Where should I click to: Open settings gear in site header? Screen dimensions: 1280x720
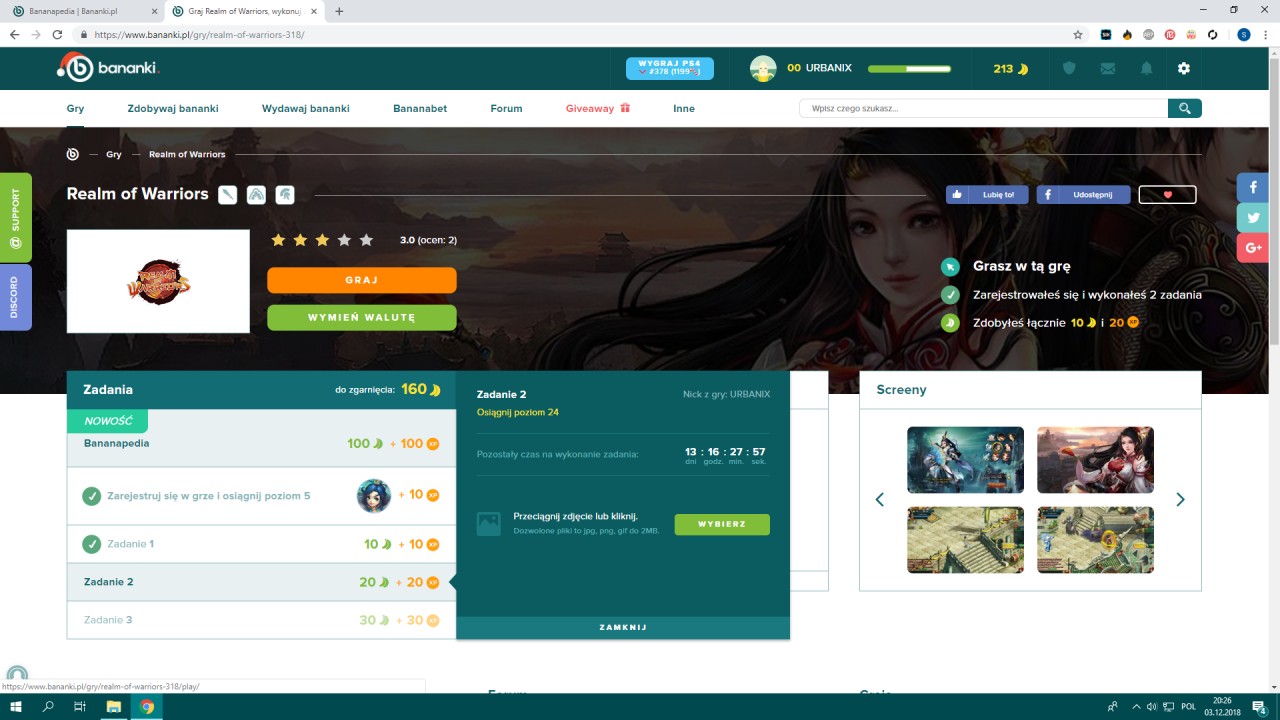point(1184,69)
